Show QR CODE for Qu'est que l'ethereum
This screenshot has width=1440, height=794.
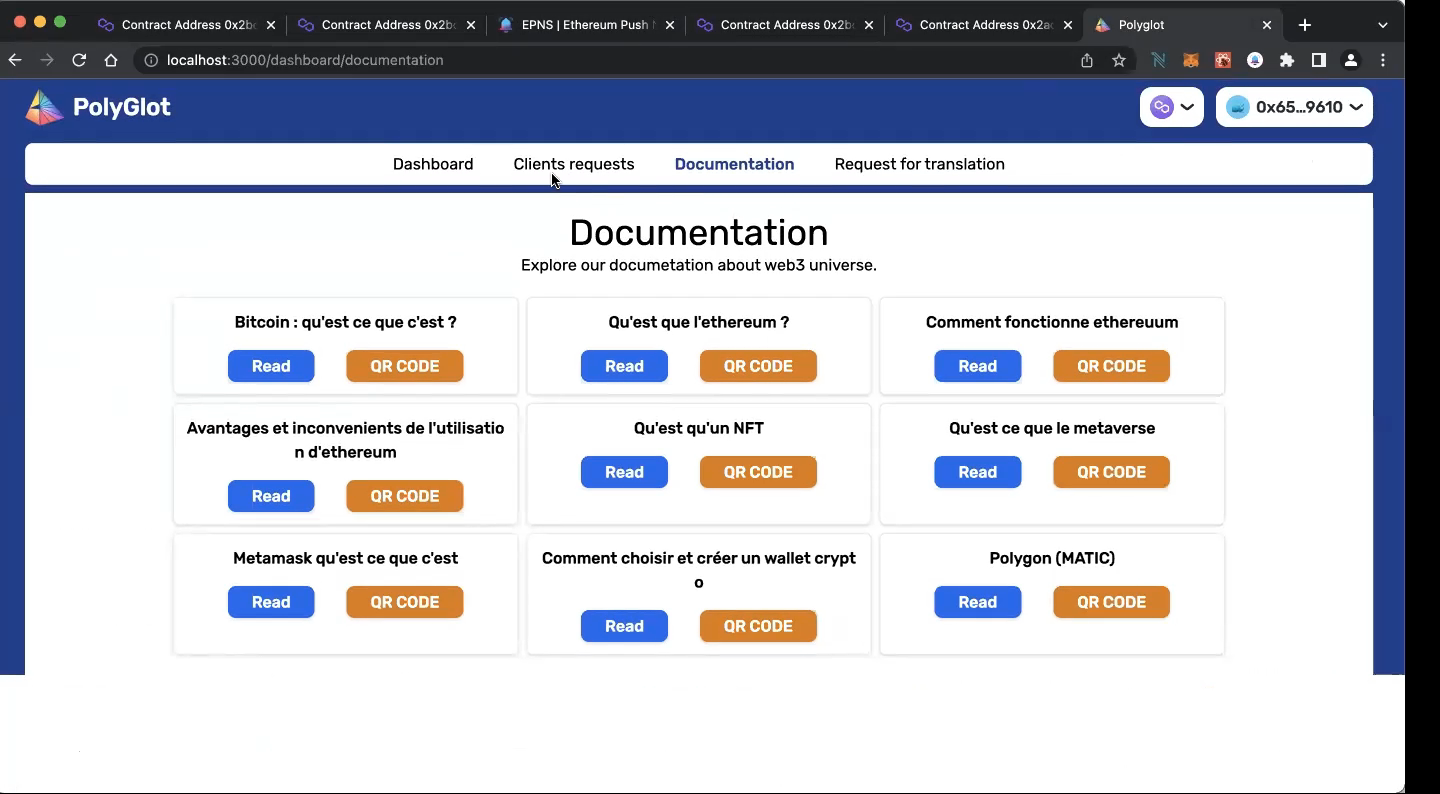tap(758, 366)
